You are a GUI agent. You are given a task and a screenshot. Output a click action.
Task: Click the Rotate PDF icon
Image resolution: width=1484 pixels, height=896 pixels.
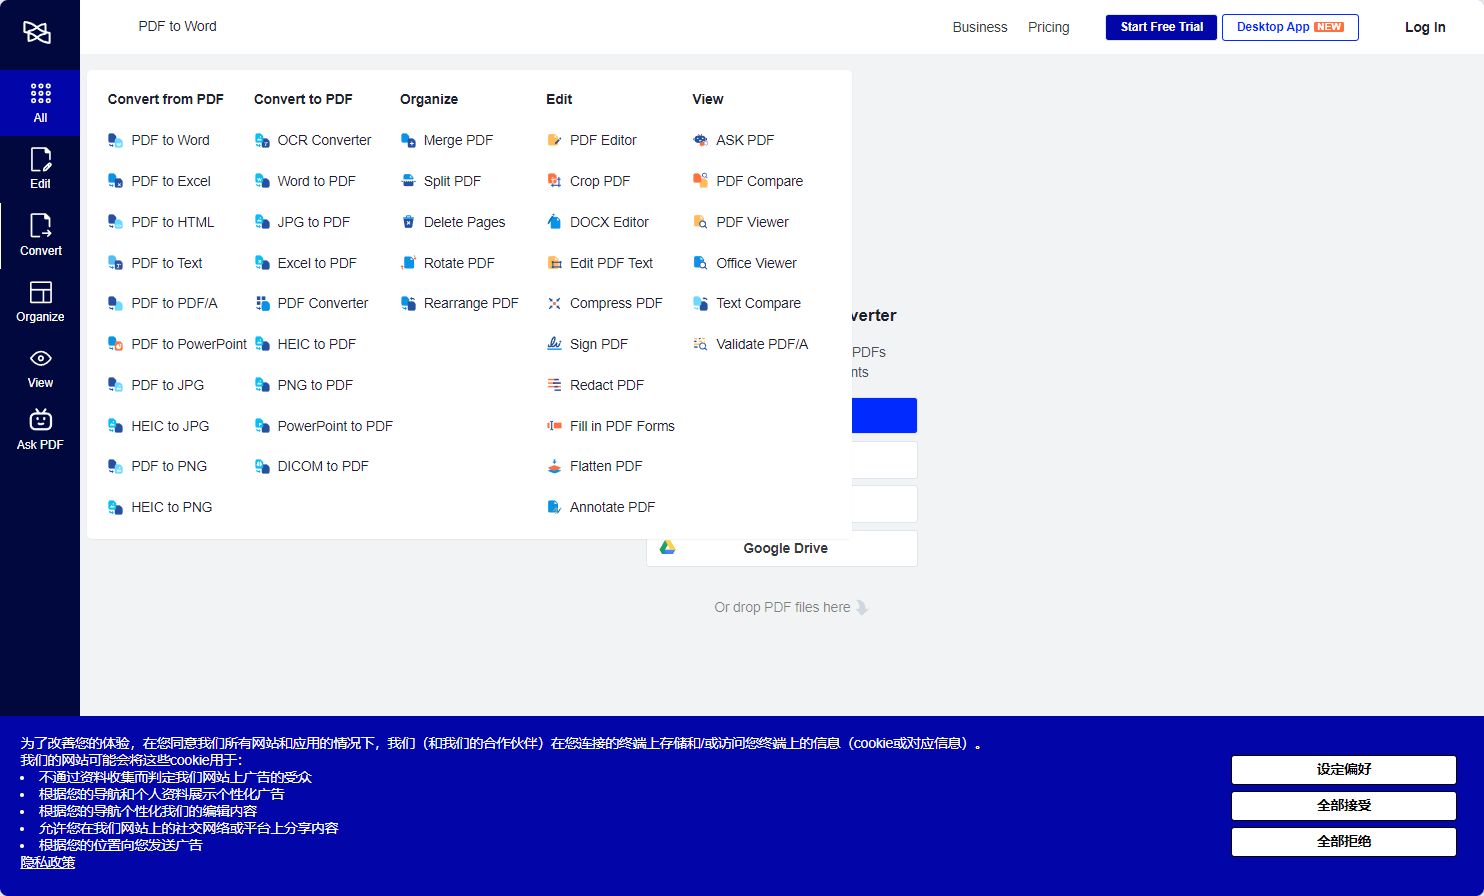pos(408,263)
